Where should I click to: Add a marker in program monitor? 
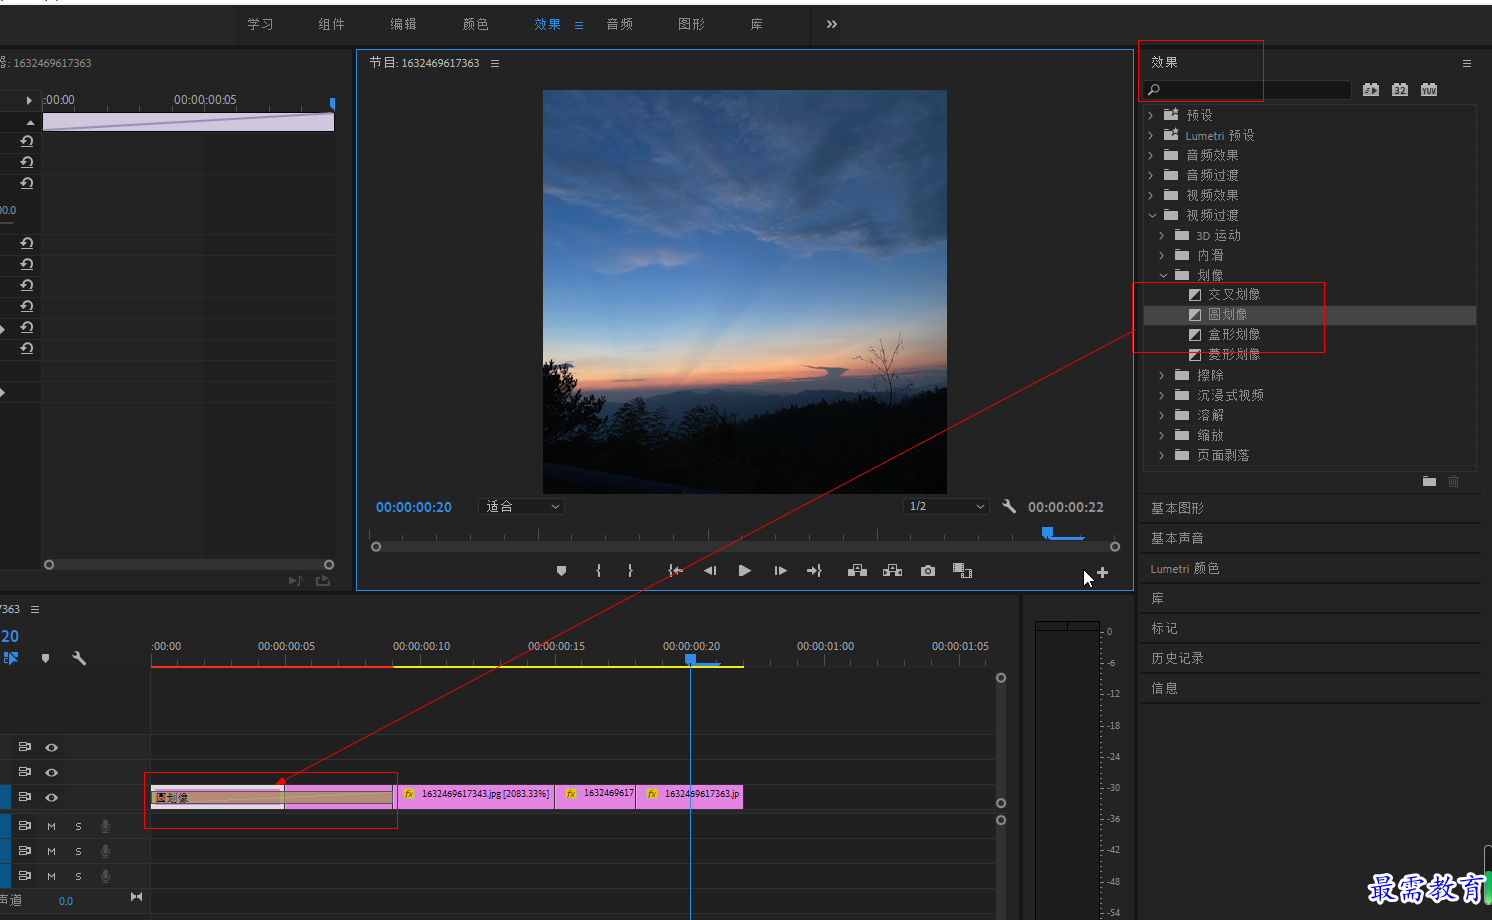561,571
